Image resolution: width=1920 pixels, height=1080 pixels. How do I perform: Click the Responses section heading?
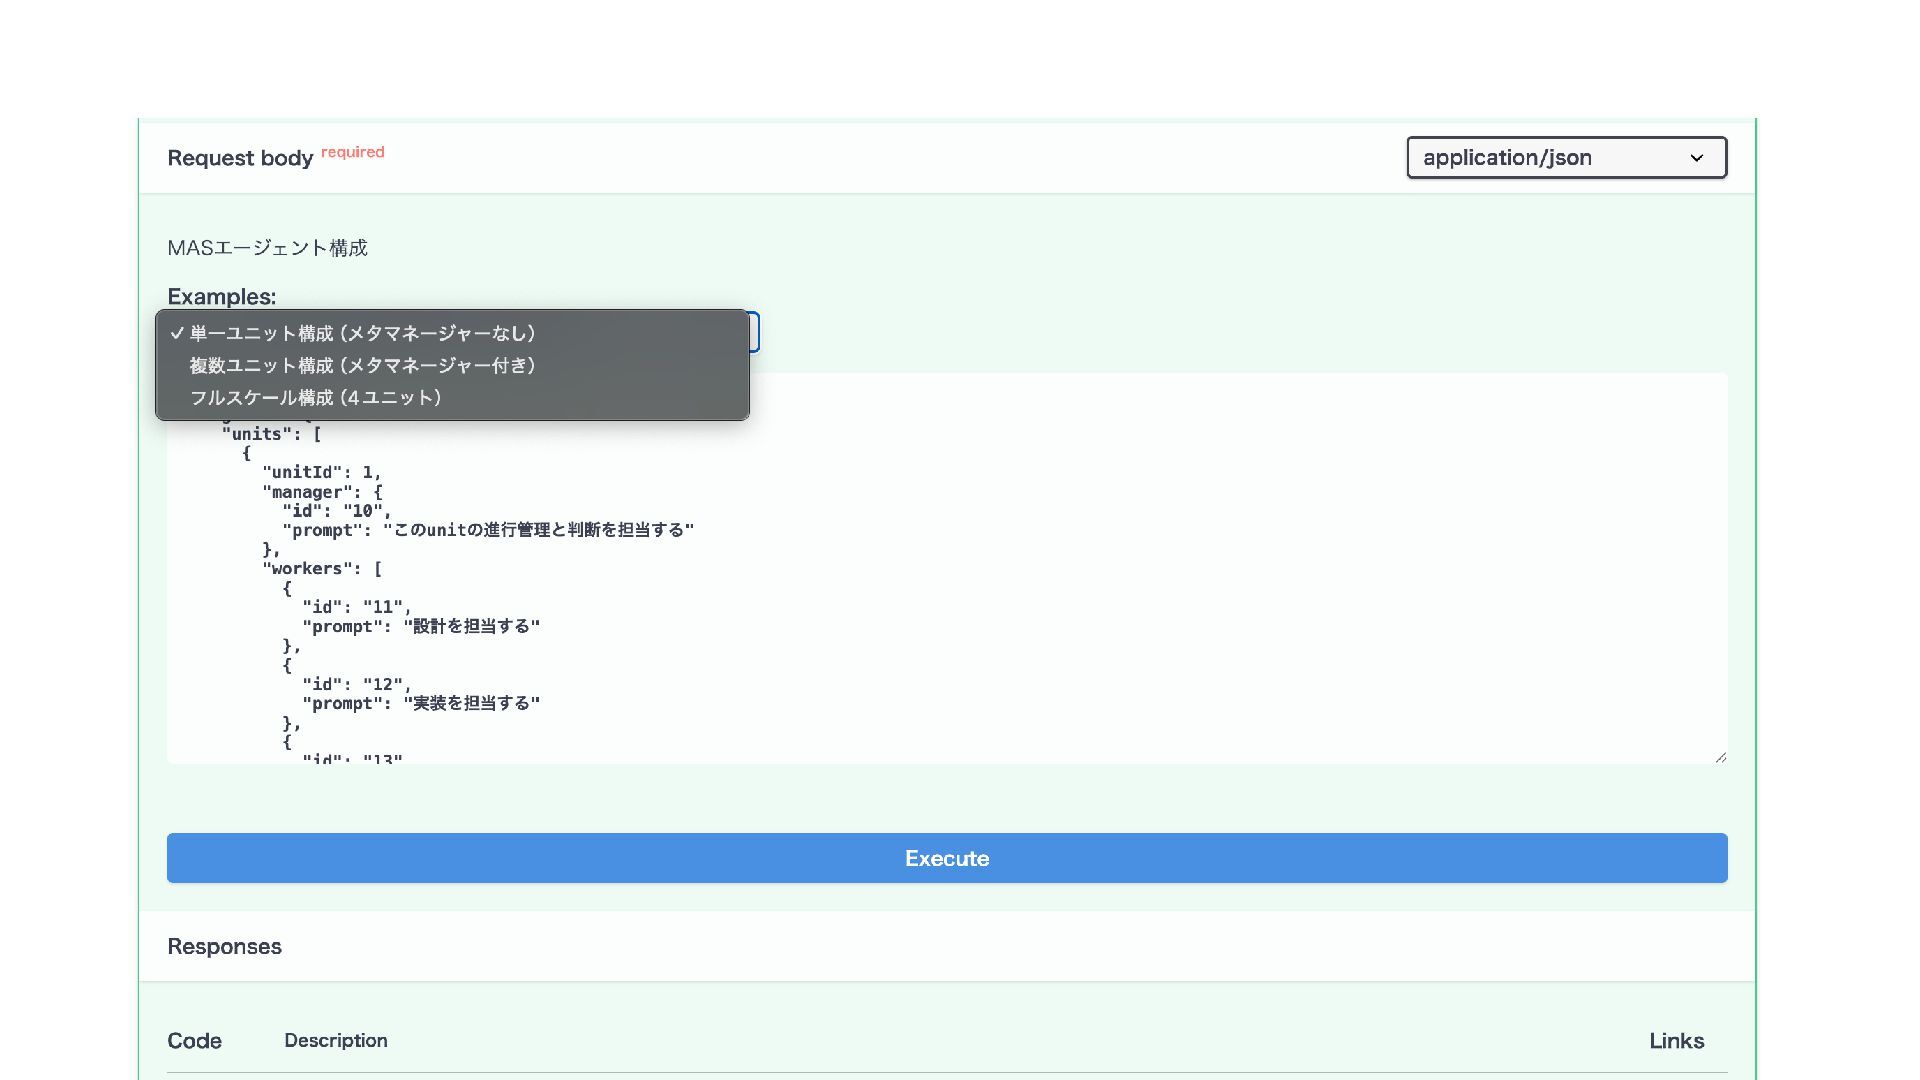pyautogui.click(x=224, y=946)
